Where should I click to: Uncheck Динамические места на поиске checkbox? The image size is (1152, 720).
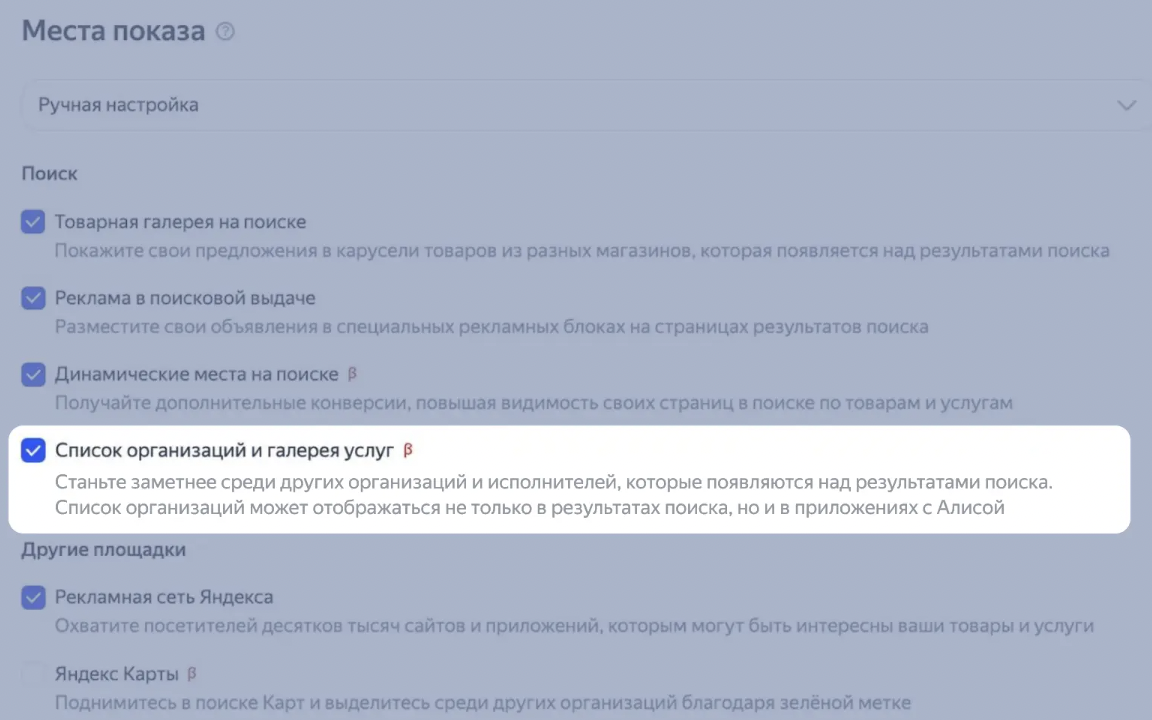(33, 375)
